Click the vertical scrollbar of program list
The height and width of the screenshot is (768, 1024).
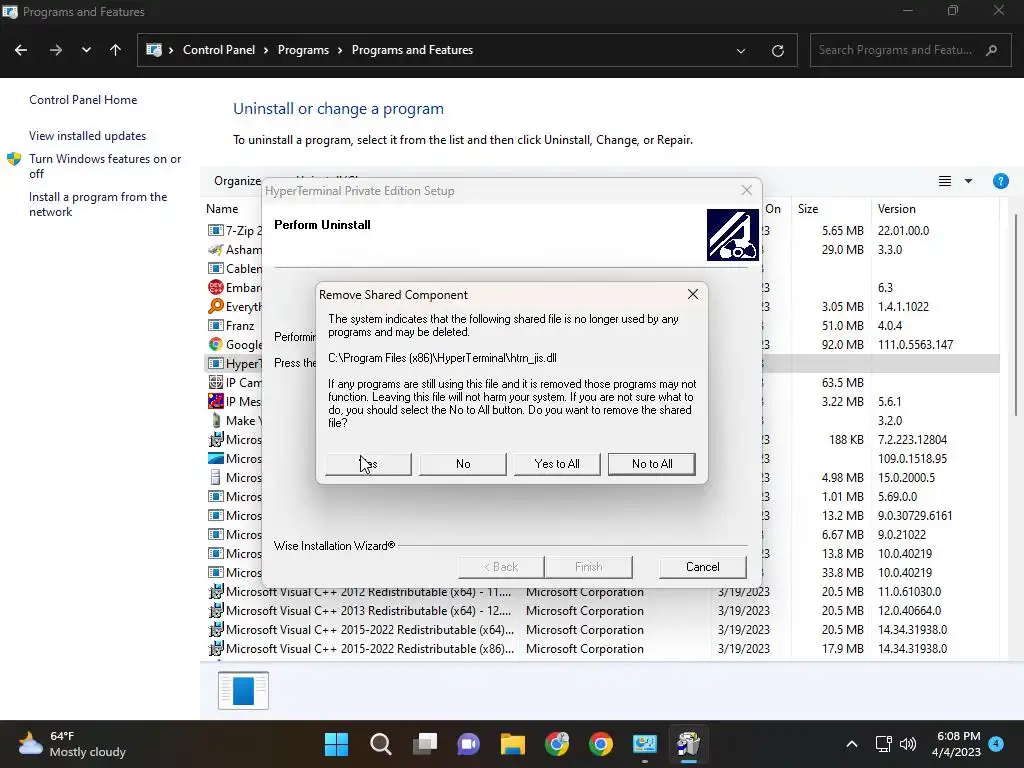click(1016, 313)
